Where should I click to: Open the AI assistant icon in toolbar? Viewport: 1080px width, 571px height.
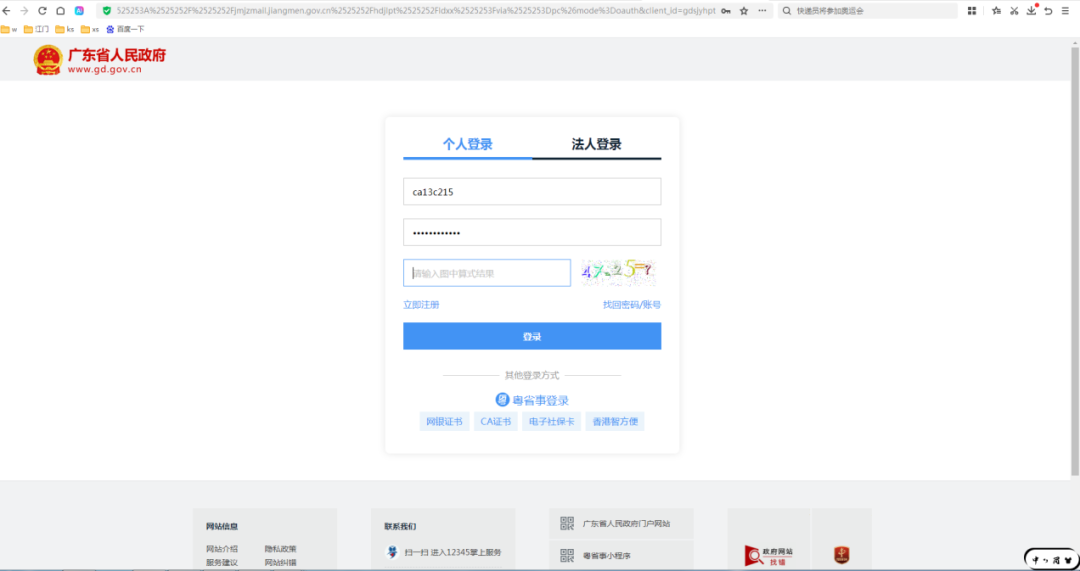pyautogui.click(x=79, y=10)
